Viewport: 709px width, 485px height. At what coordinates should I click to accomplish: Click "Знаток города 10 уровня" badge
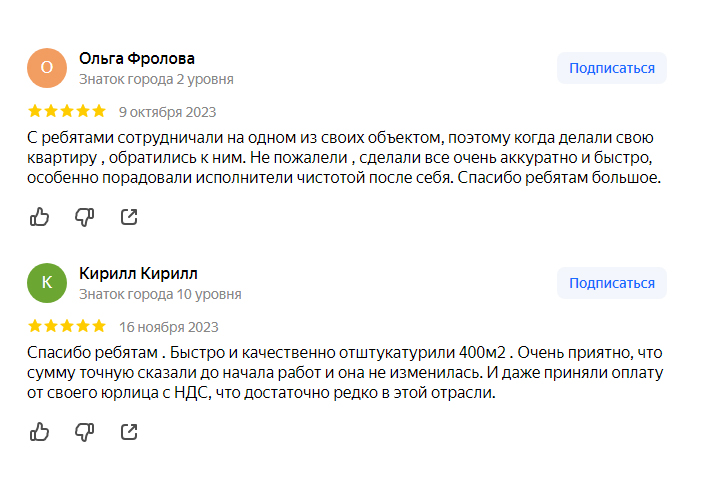click(x=160, y=294)
